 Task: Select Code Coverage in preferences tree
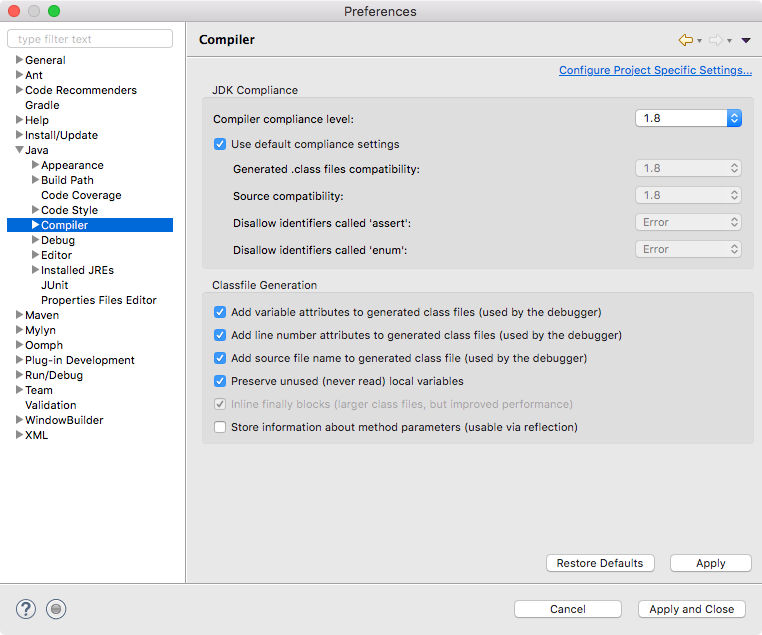click(81, 195)
